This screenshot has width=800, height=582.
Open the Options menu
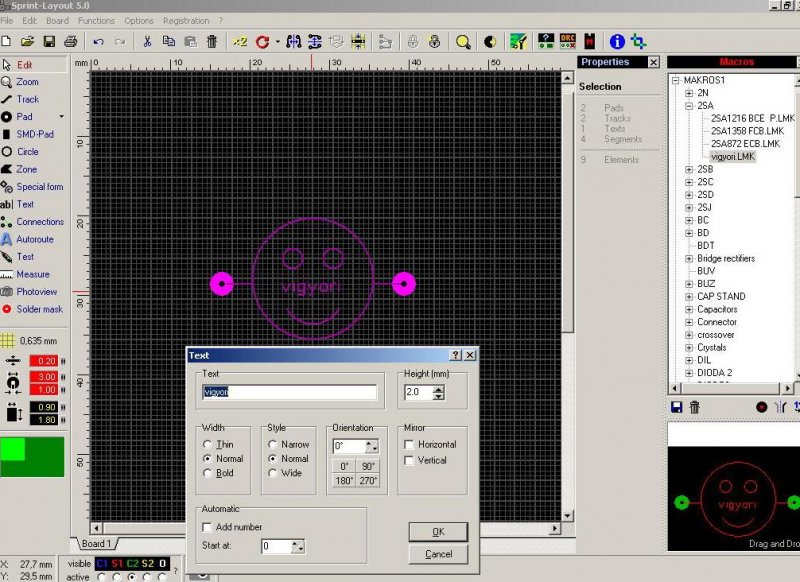139,21
